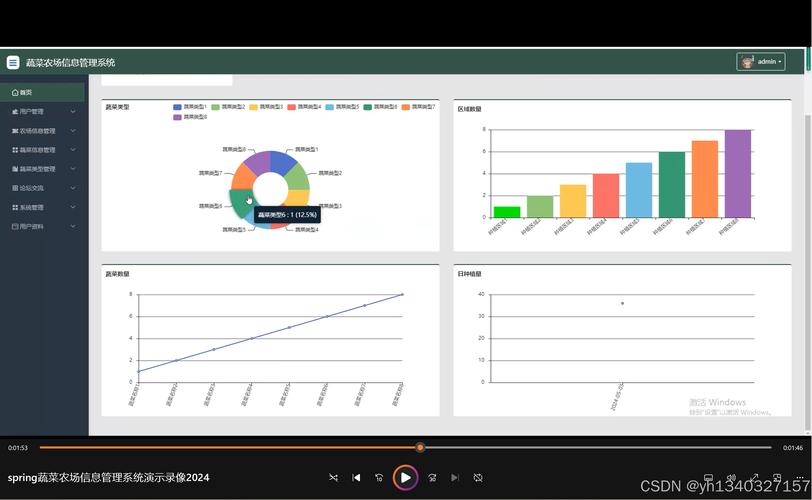Click the data point in 日种植量 chart
Image resolution: width=812 pixels, height=500 pixels.
622,303
